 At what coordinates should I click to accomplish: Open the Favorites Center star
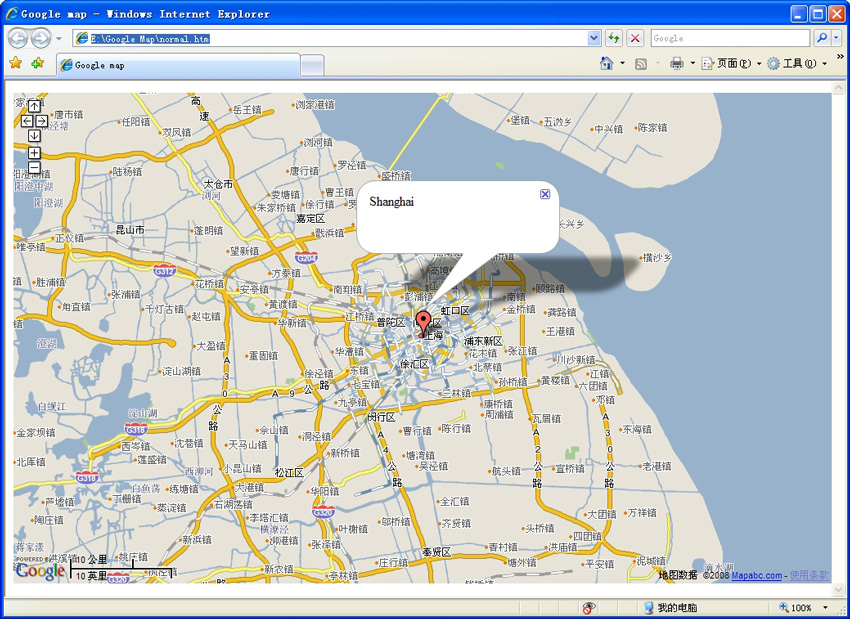pos(16,63)
